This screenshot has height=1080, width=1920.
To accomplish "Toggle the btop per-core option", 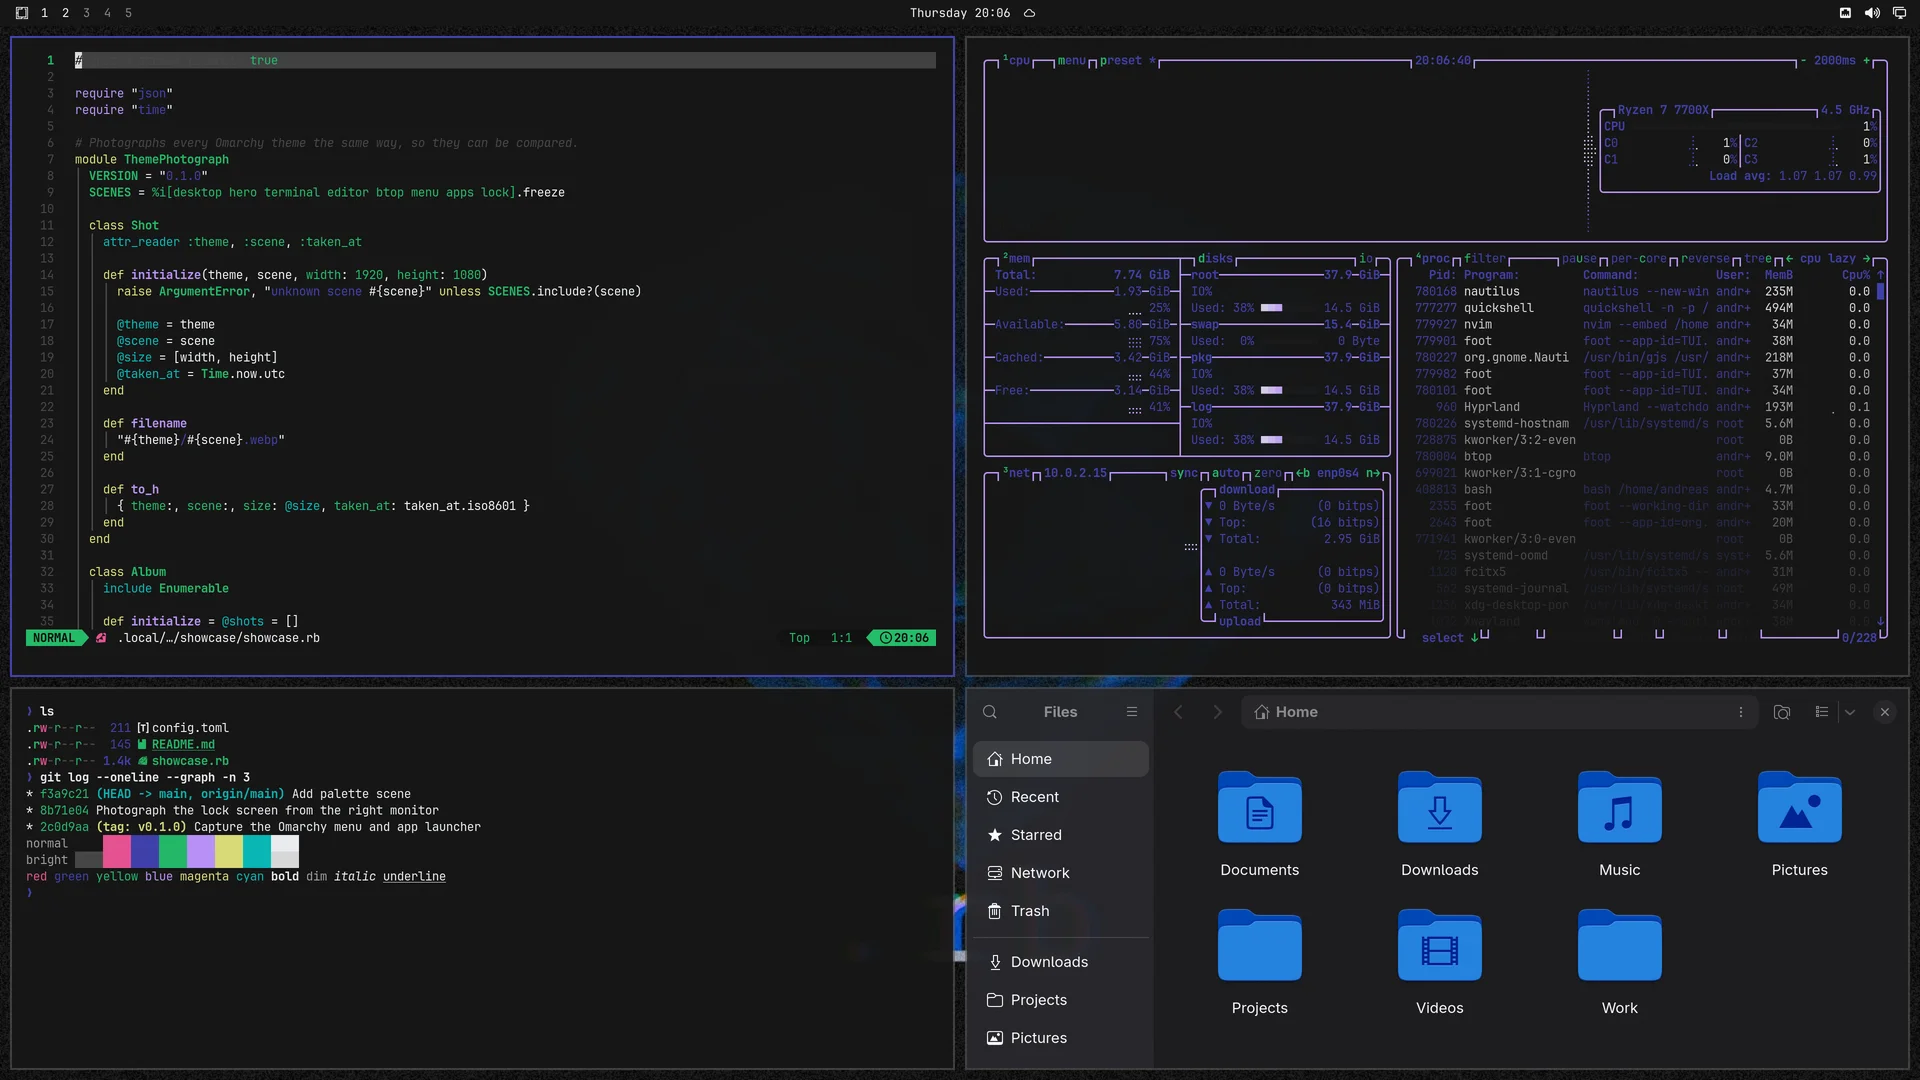I will pos(1638,259).
